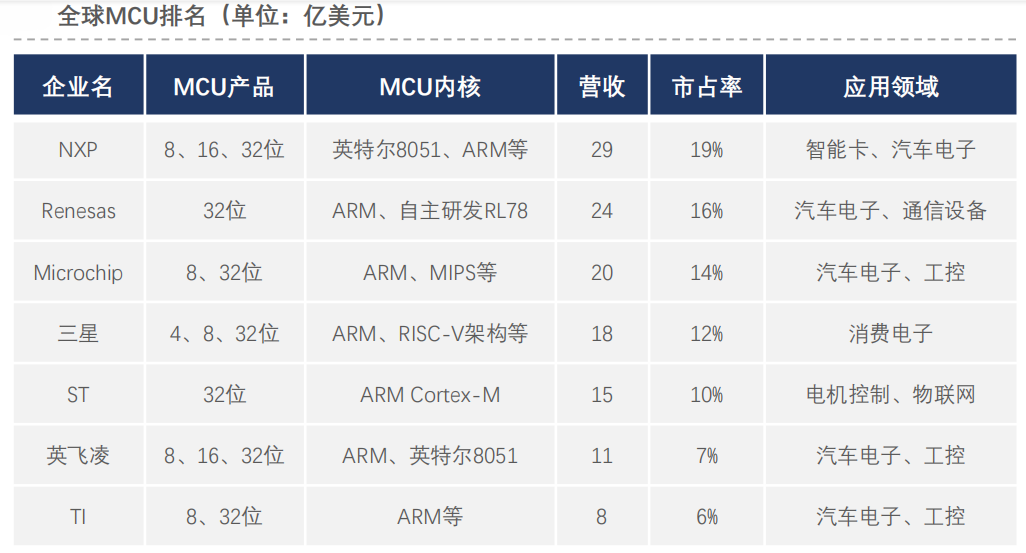Click the TI company cell
The image size is (1026, 553).
pos(79,516)
